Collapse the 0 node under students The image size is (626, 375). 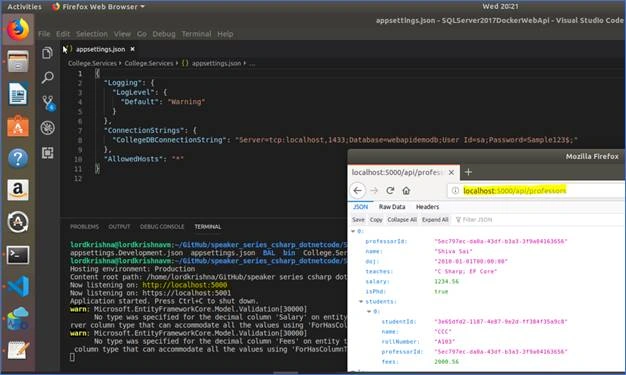pos(369,312)
